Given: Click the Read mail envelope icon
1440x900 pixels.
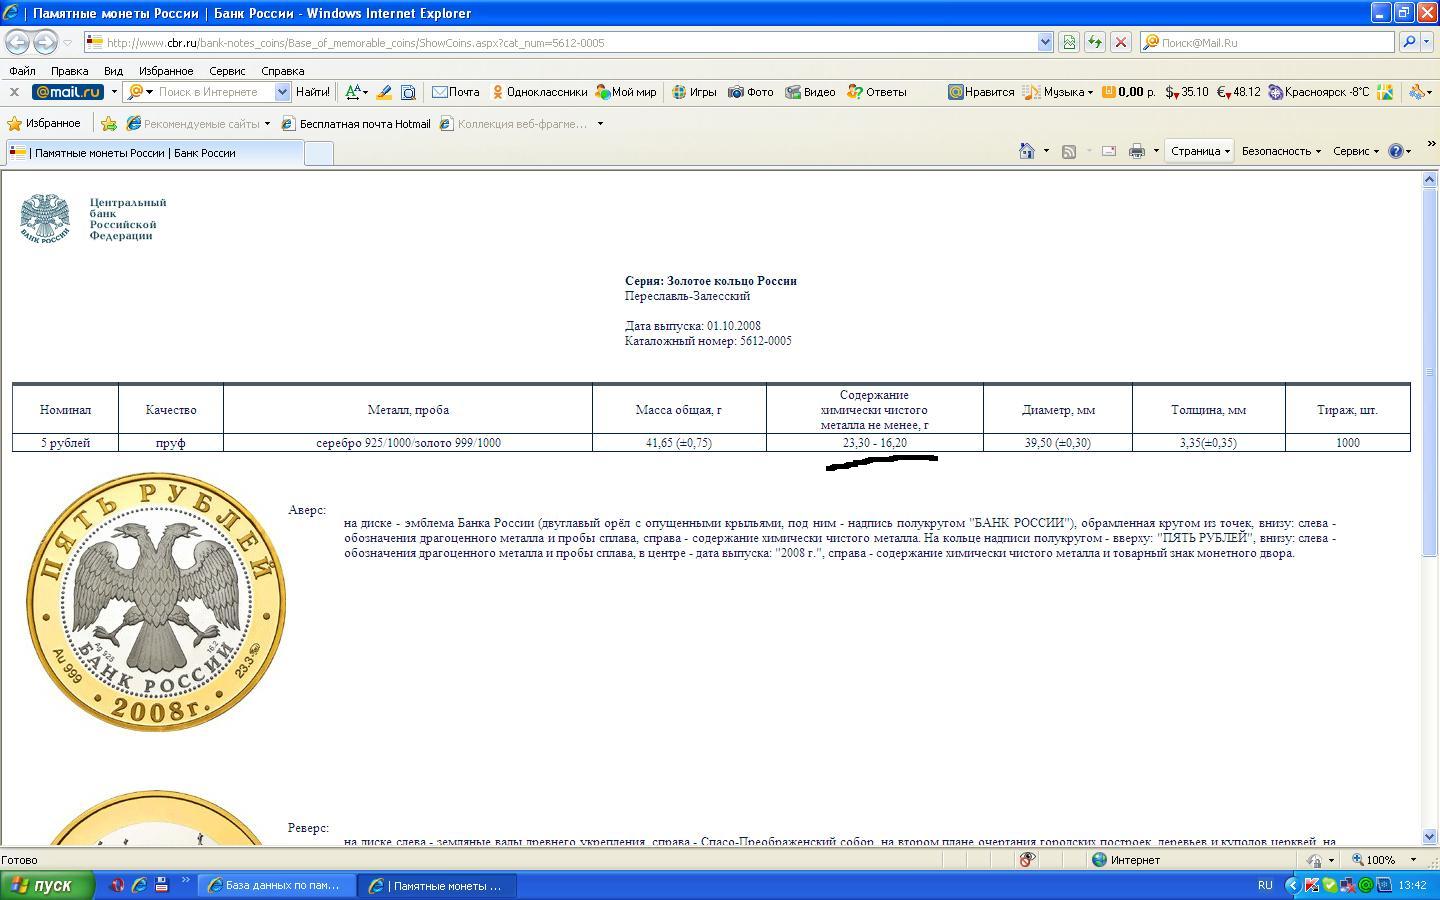Looking at the screenshot, I should coord(1109,151).
